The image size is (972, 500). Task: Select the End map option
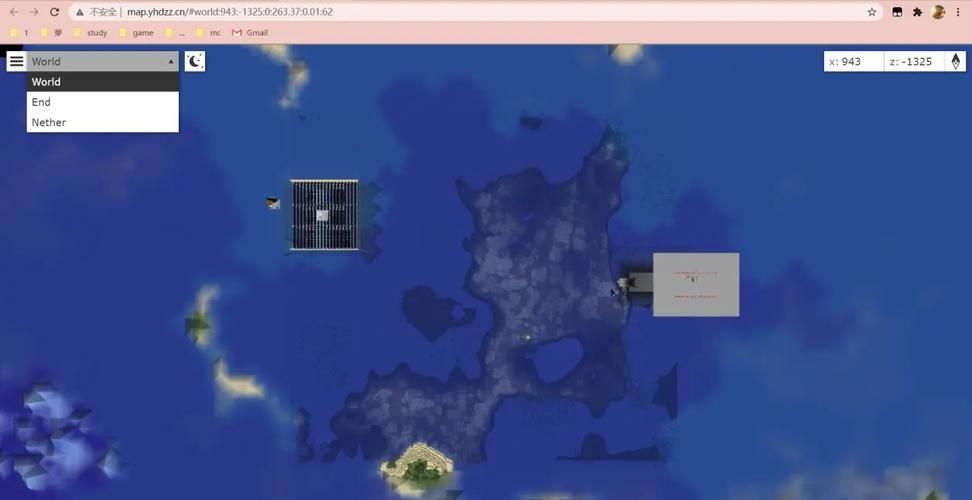103,102
